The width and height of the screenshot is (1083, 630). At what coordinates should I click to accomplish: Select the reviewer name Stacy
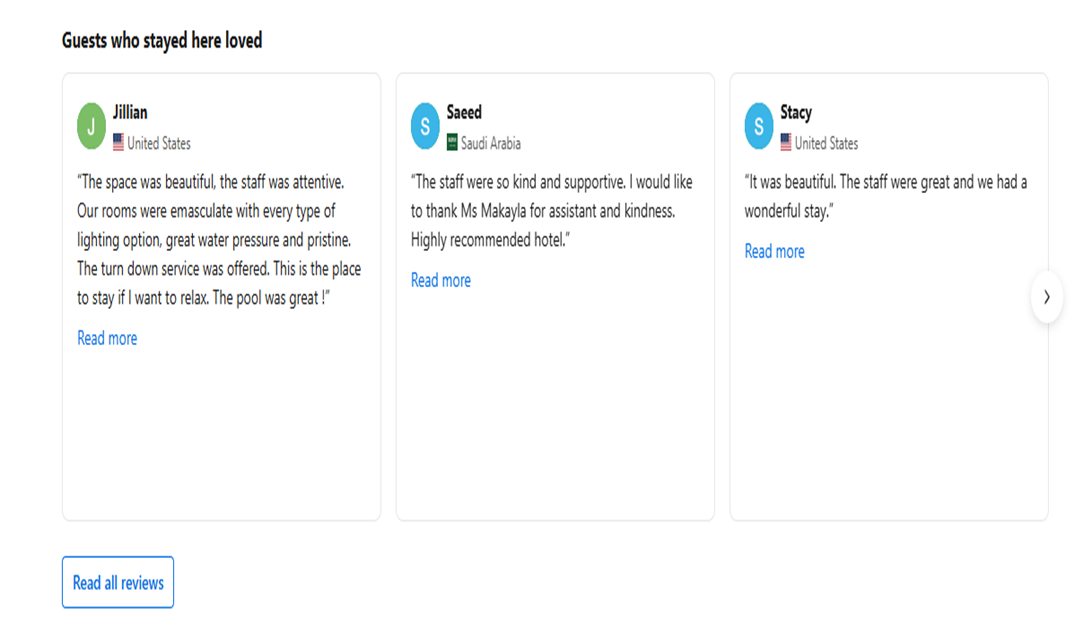point(796,112)
